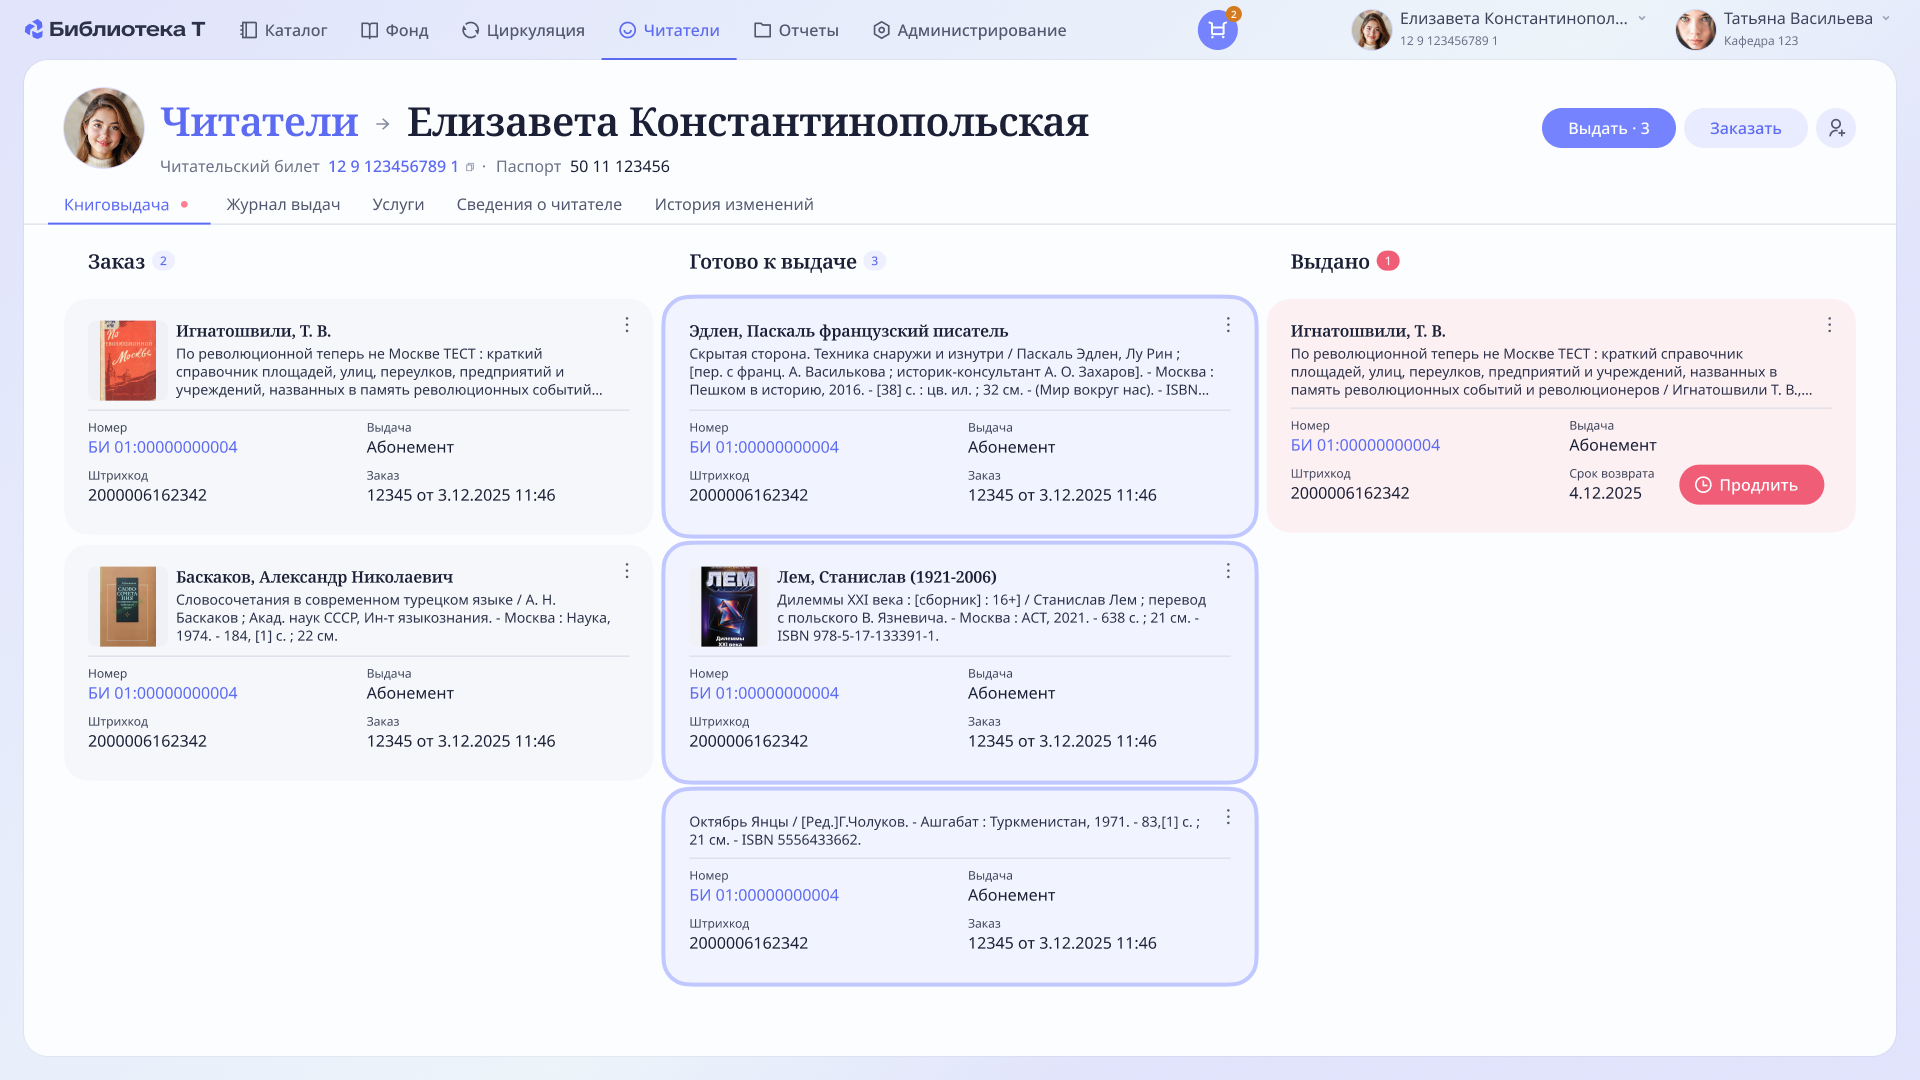
Task: Expand the Татьяна Васильева user dropdown
Action: pos(1884,17)
